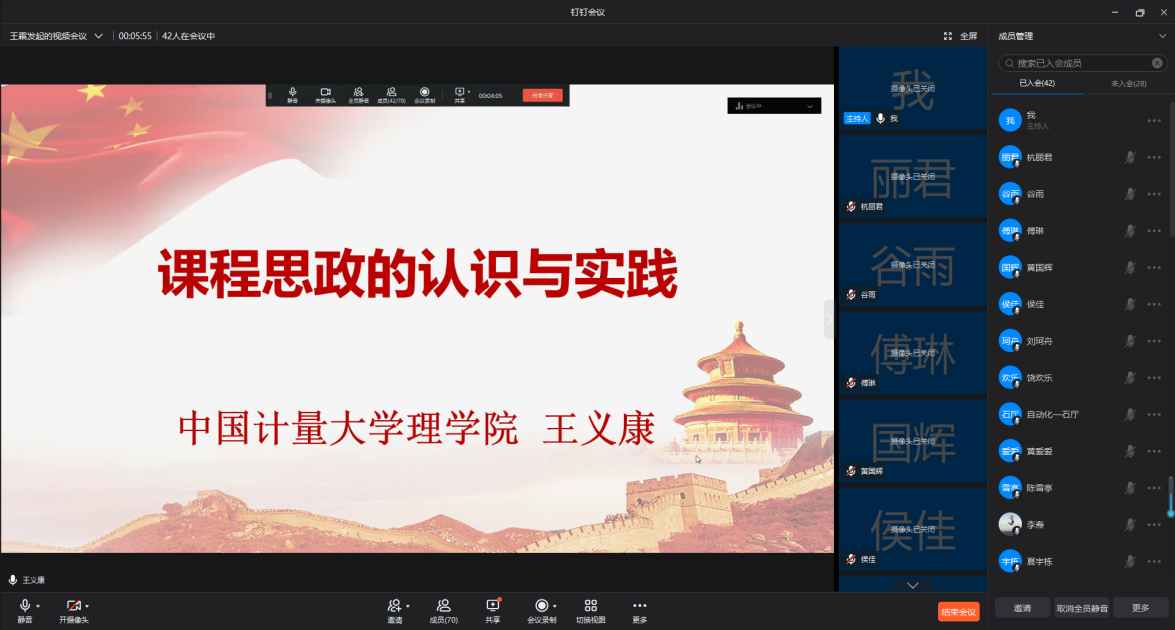Collapse video tile strip using side handle
The width and height of the screenshot is (1175, 630).
click(x=829, y=319)
